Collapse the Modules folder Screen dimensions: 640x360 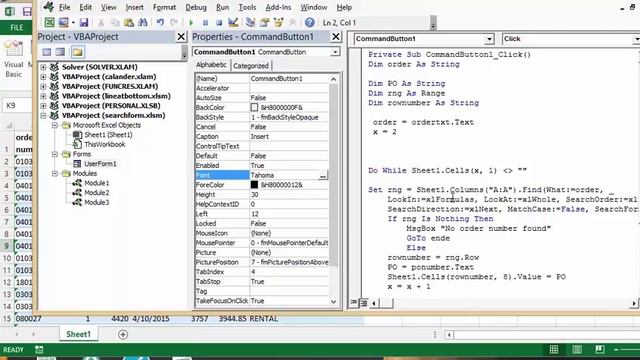[55, 173]
